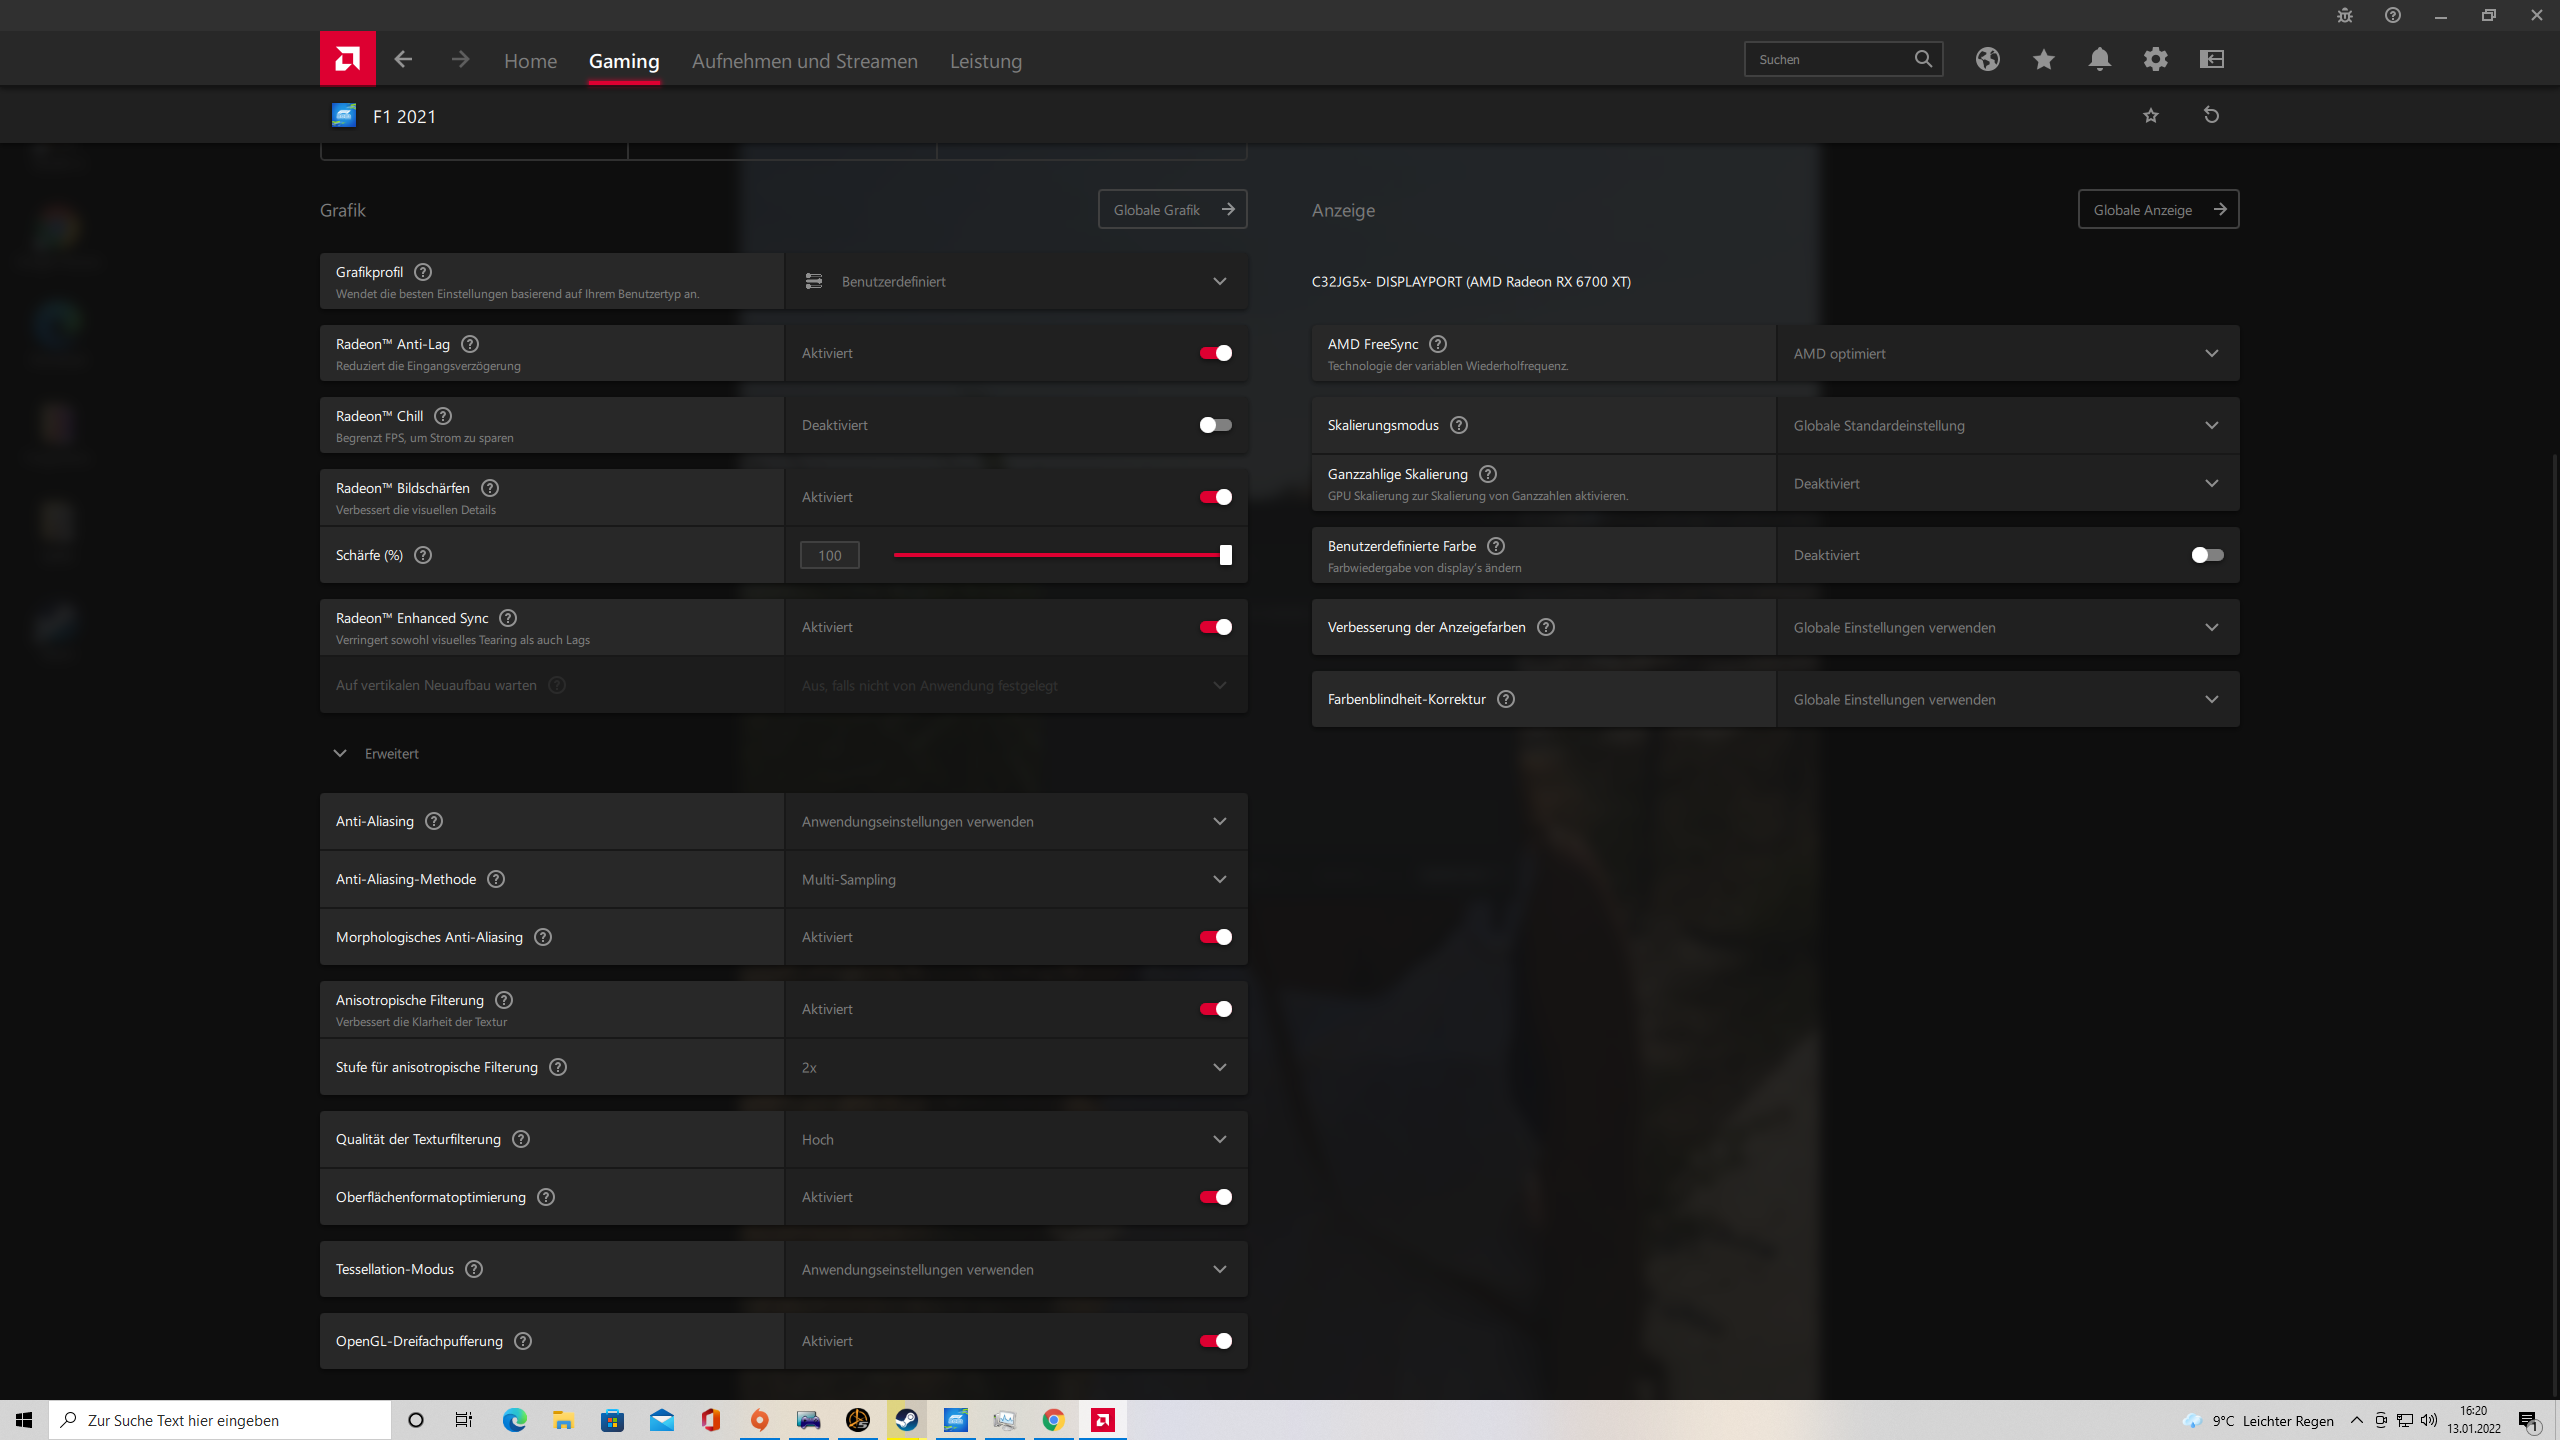This screenshot has width=2560, height=1440.
Task: Click the Globale Grafik button
Action: pyautogui.click(x=1172, y=209)
